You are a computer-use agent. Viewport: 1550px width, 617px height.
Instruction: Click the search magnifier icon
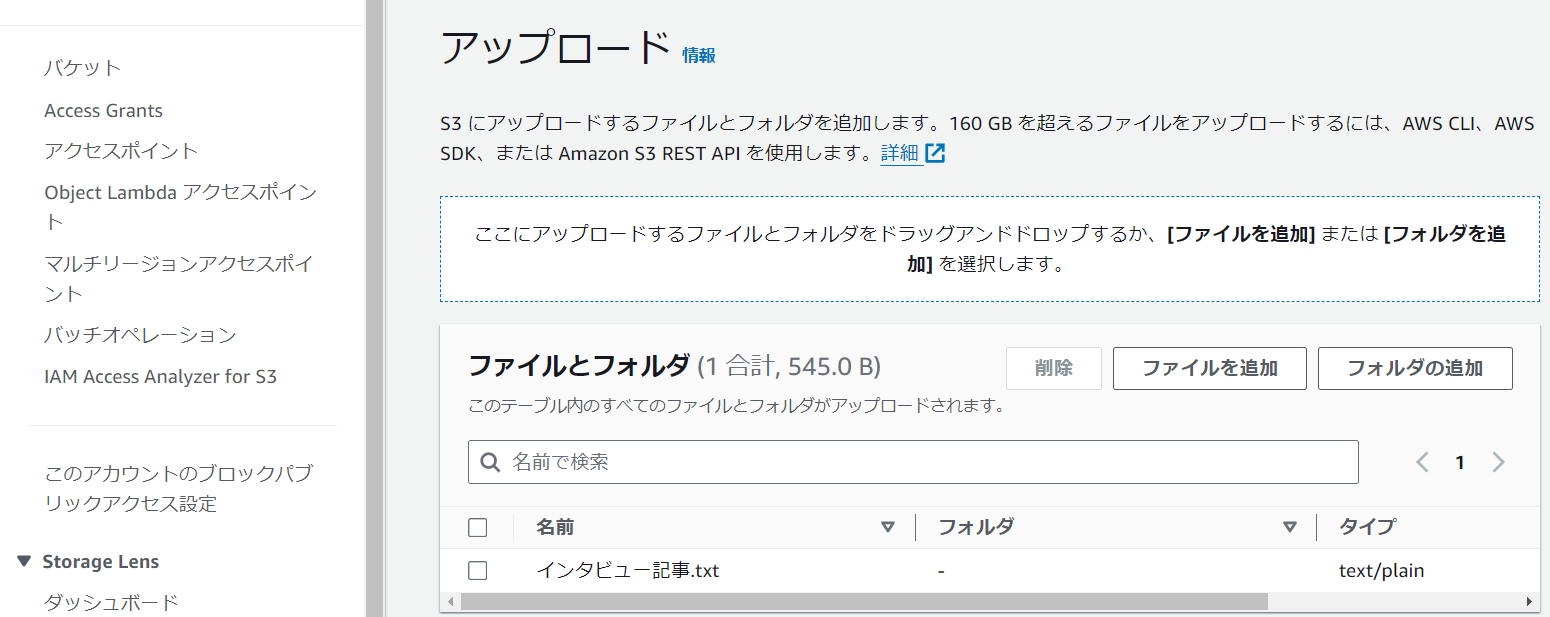(490, 462)
